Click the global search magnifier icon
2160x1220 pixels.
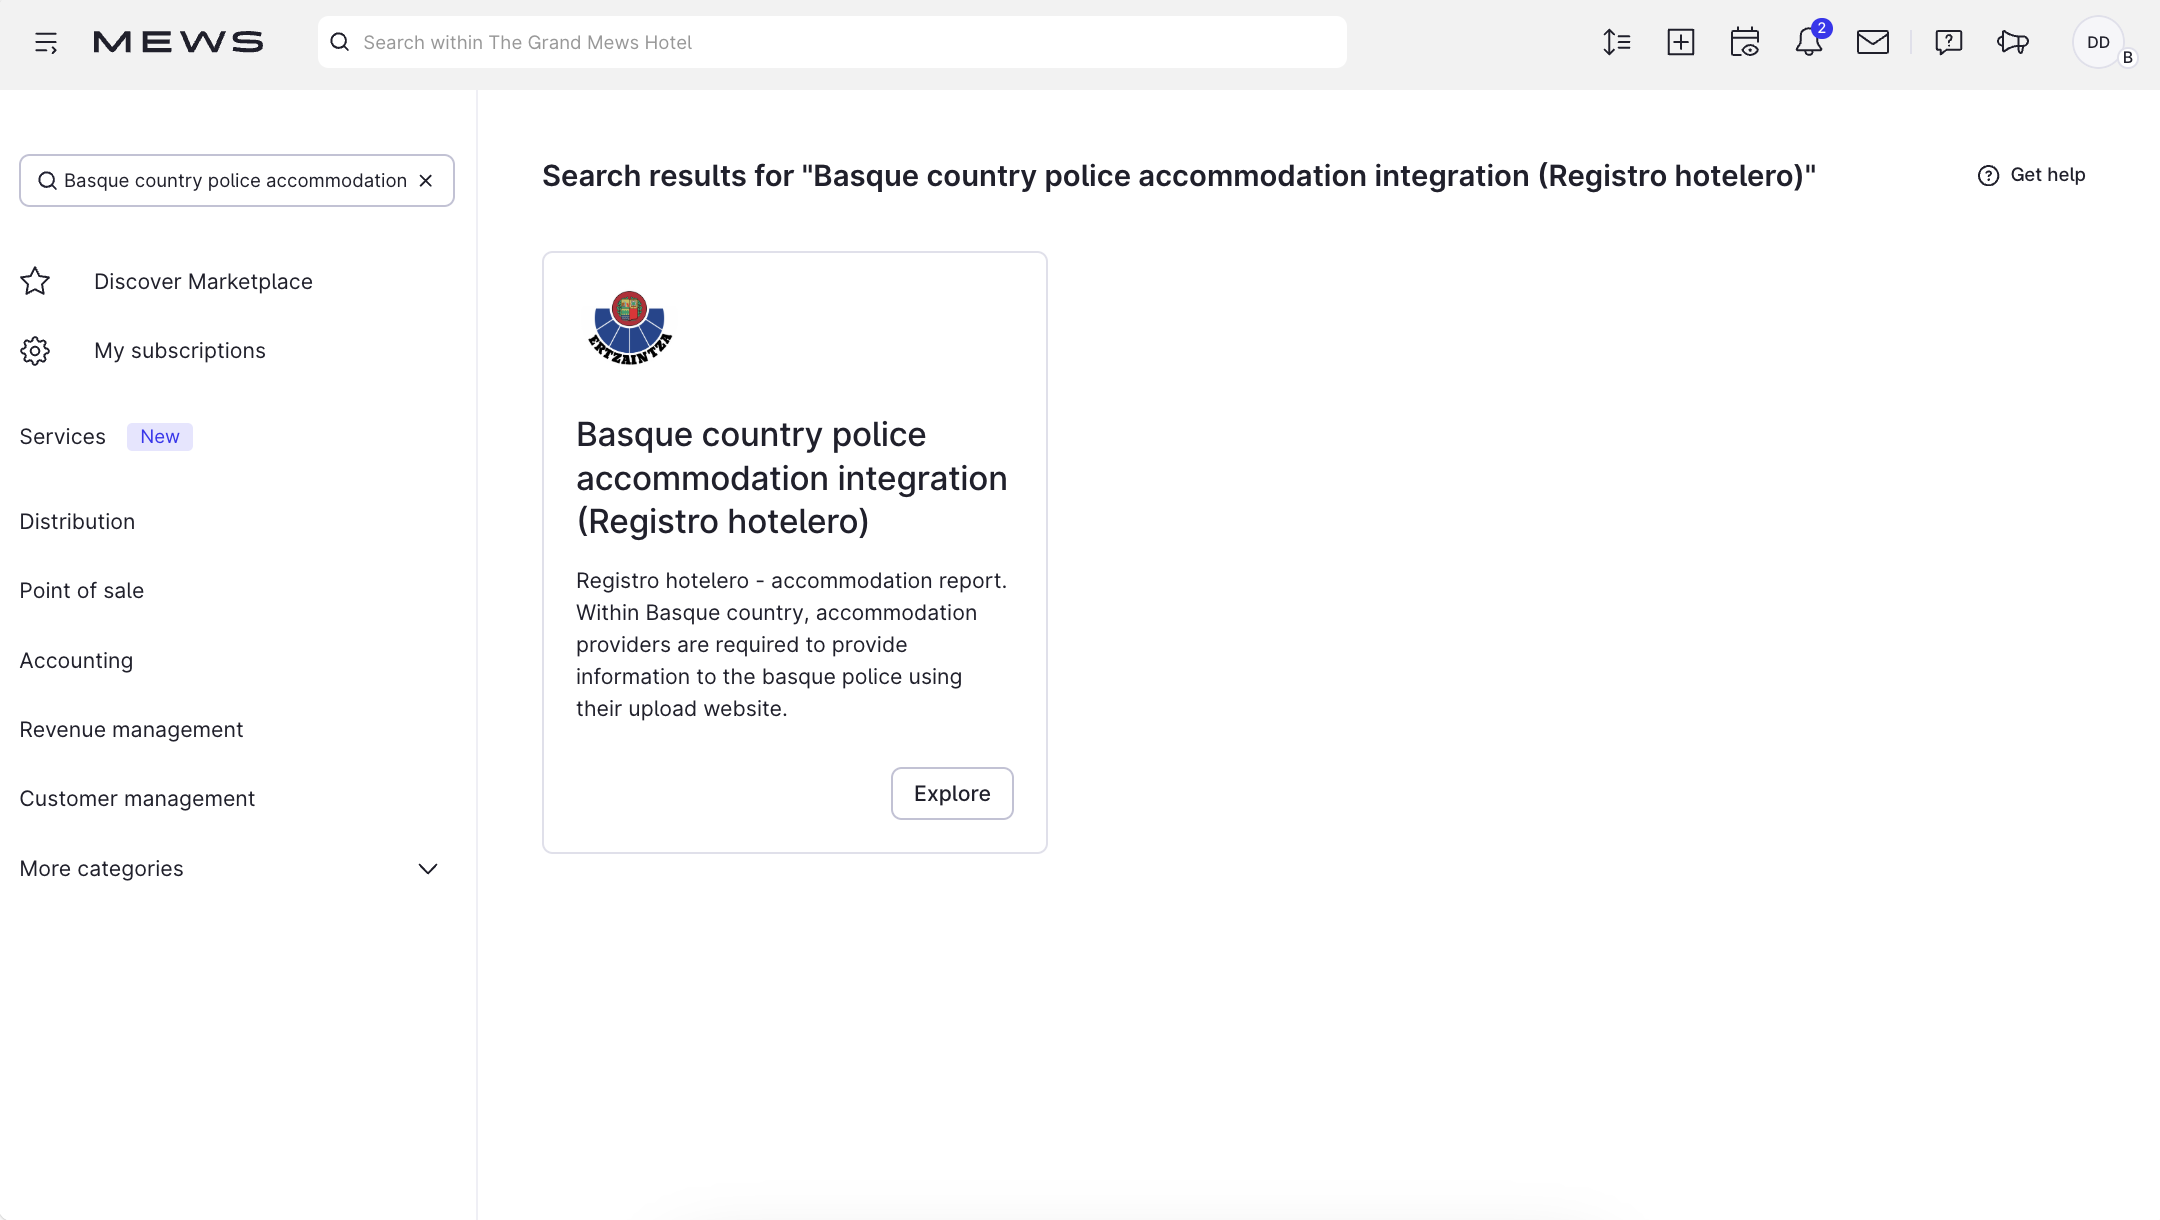coord(340,42)
